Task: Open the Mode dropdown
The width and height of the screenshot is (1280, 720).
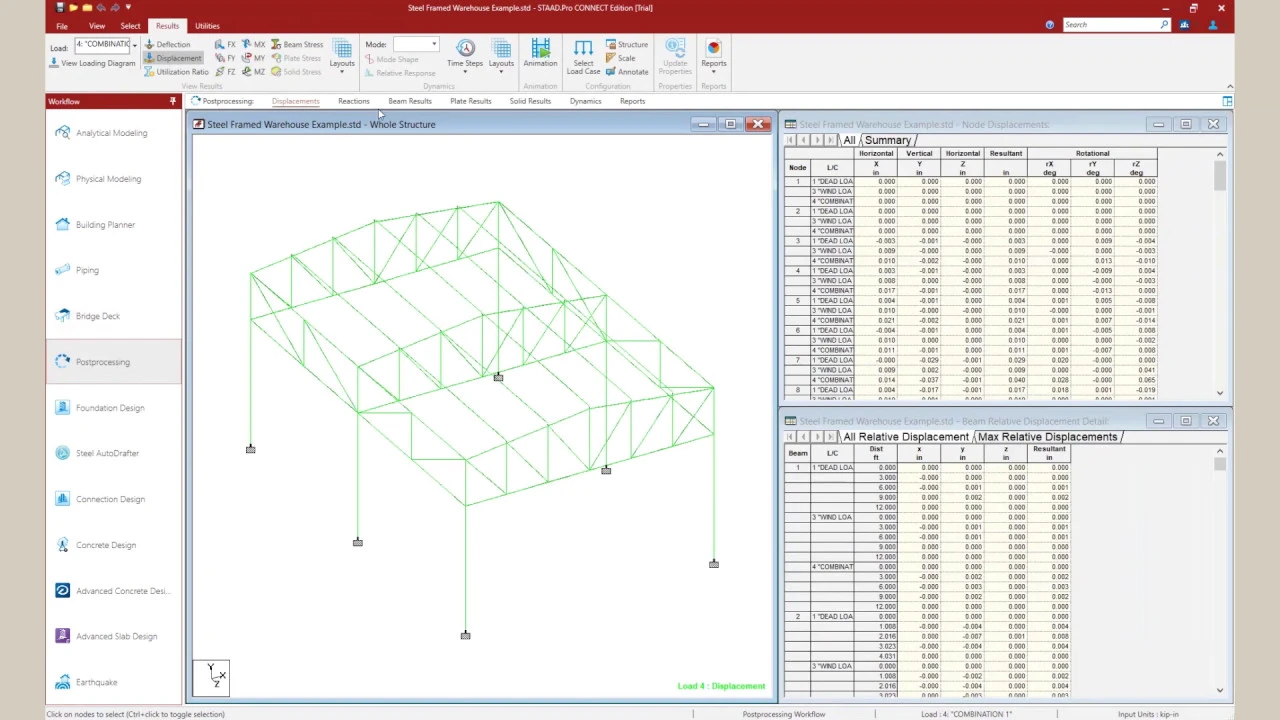Action: 415,44
